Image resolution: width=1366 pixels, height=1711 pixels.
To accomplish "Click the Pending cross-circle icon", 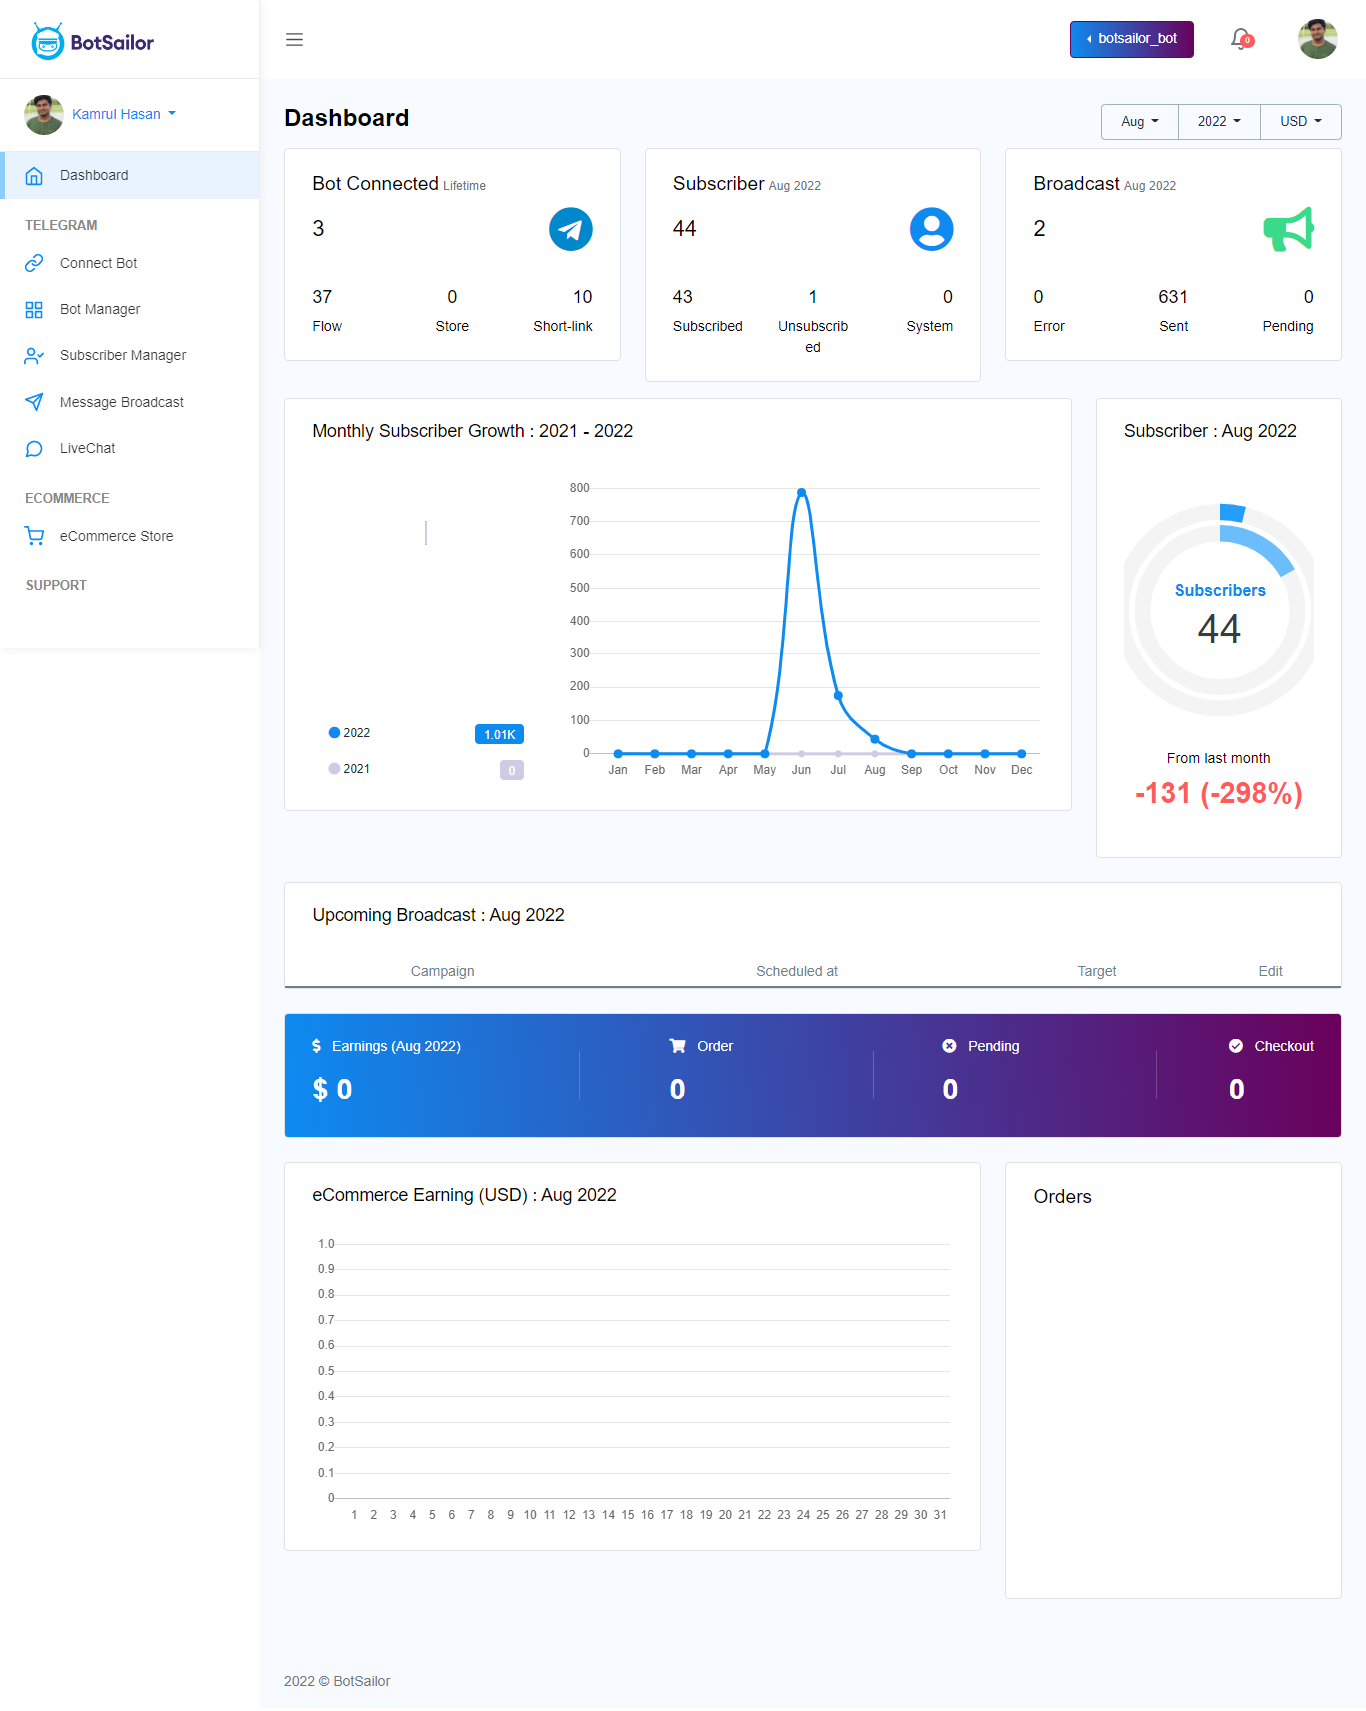I will coord(949,1046).
